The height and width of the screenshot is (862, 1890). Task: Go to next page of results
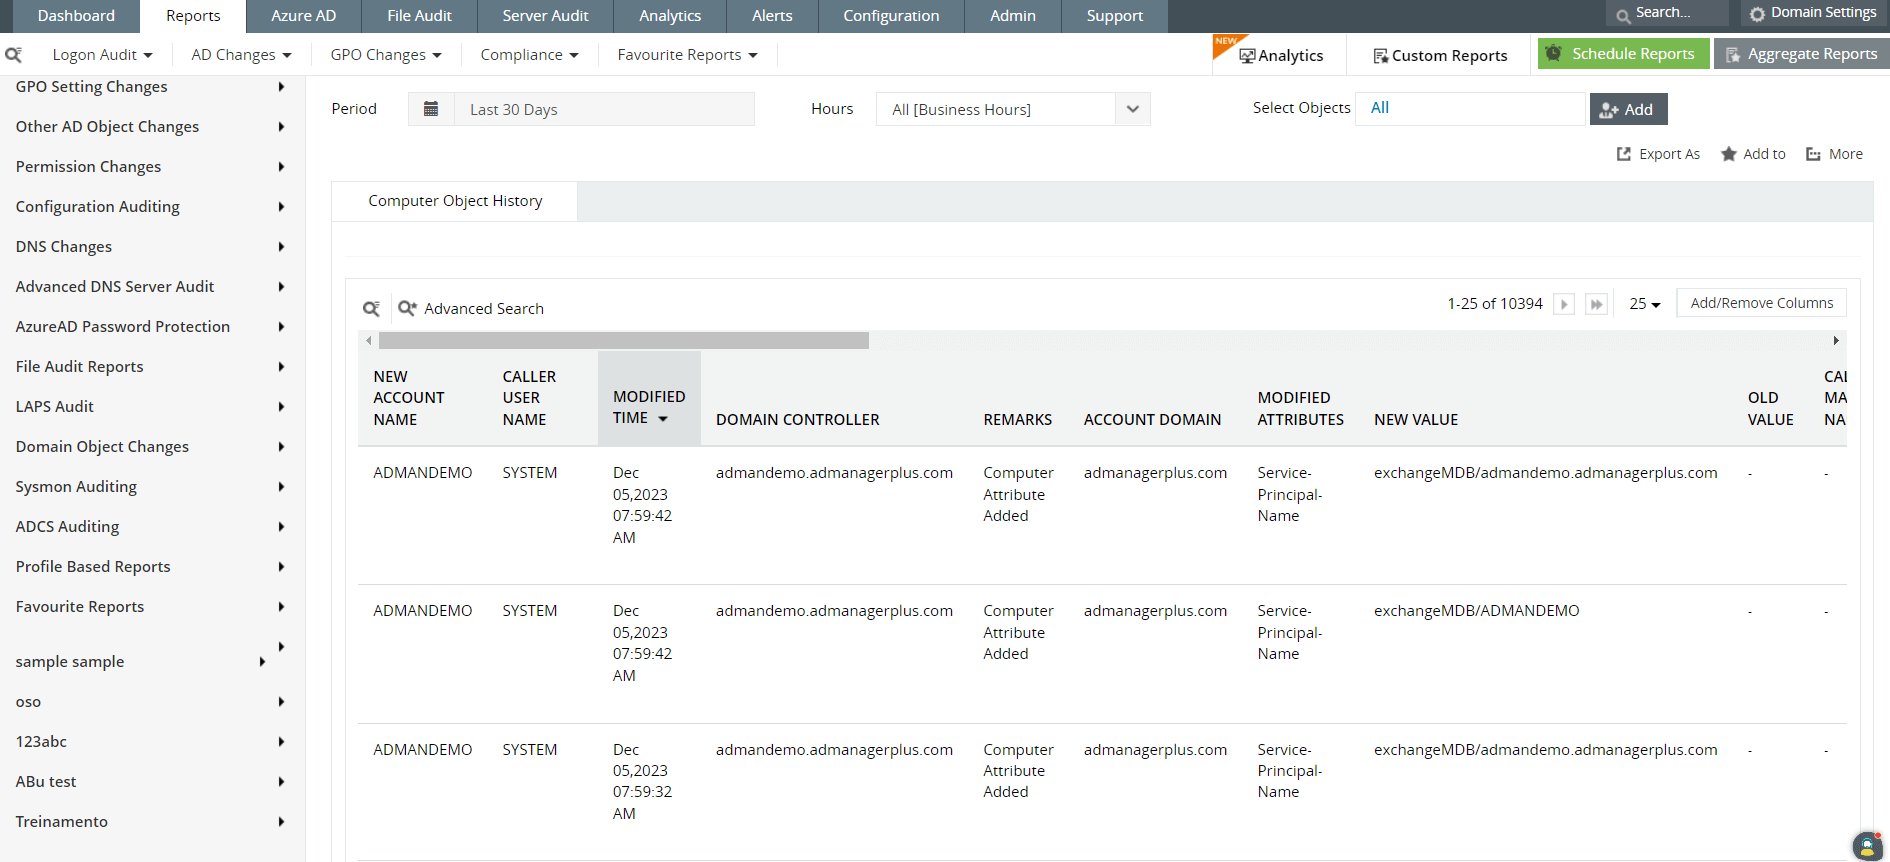point(1564,304)
